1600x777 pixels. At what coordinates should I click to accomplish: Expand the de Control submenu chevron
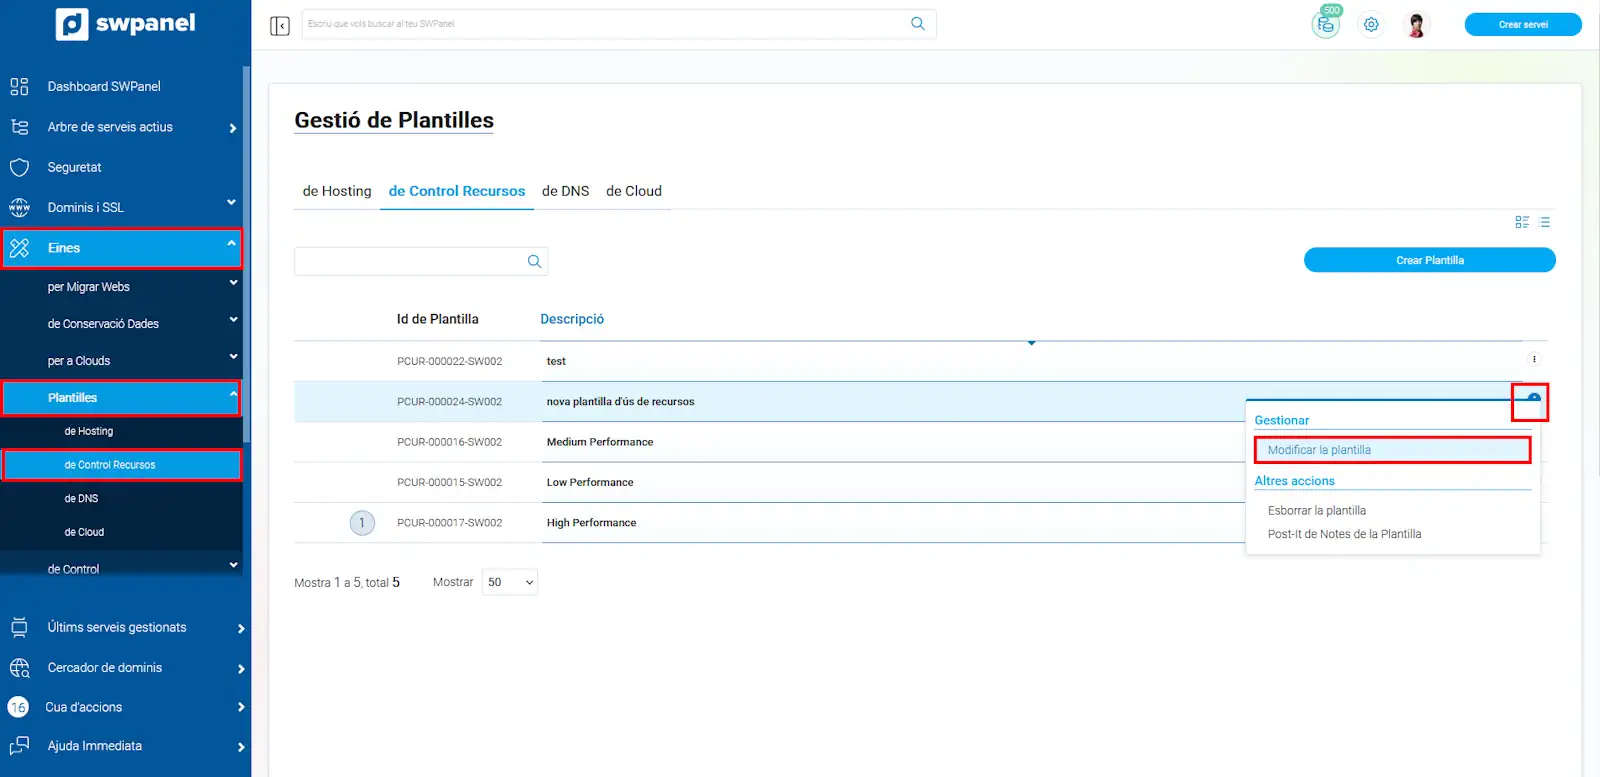[x=233, y=565]
